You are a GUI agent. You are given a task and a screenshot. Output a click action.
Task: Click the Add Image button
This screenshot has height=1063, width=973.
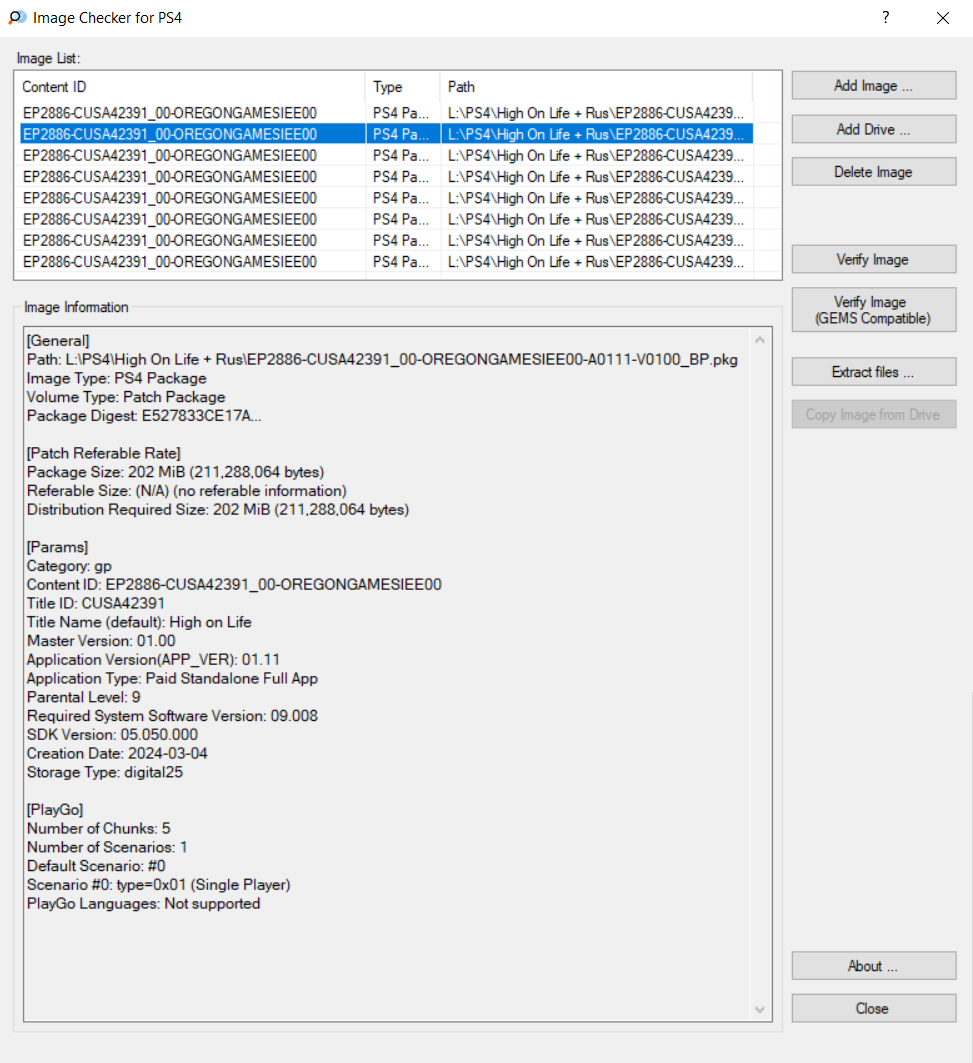(x=873, y=86)
